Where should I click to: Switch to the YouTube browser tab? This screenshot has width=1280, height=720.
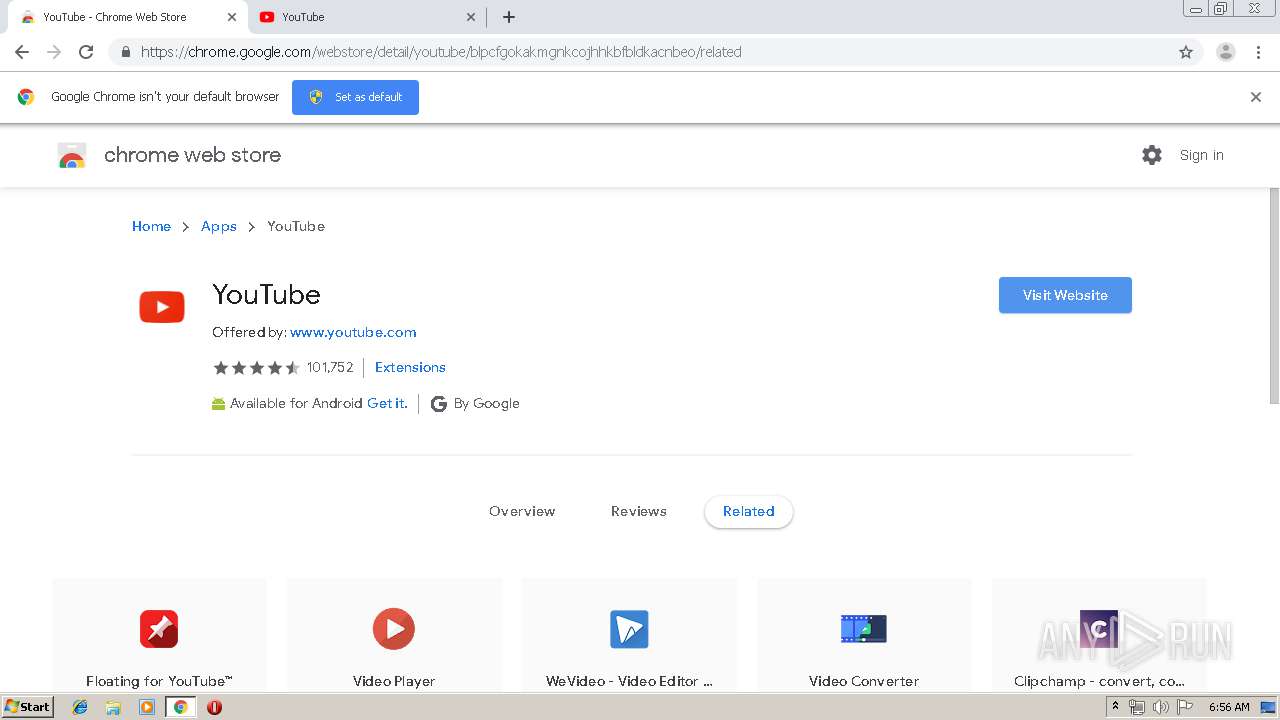tap(366, 17)
